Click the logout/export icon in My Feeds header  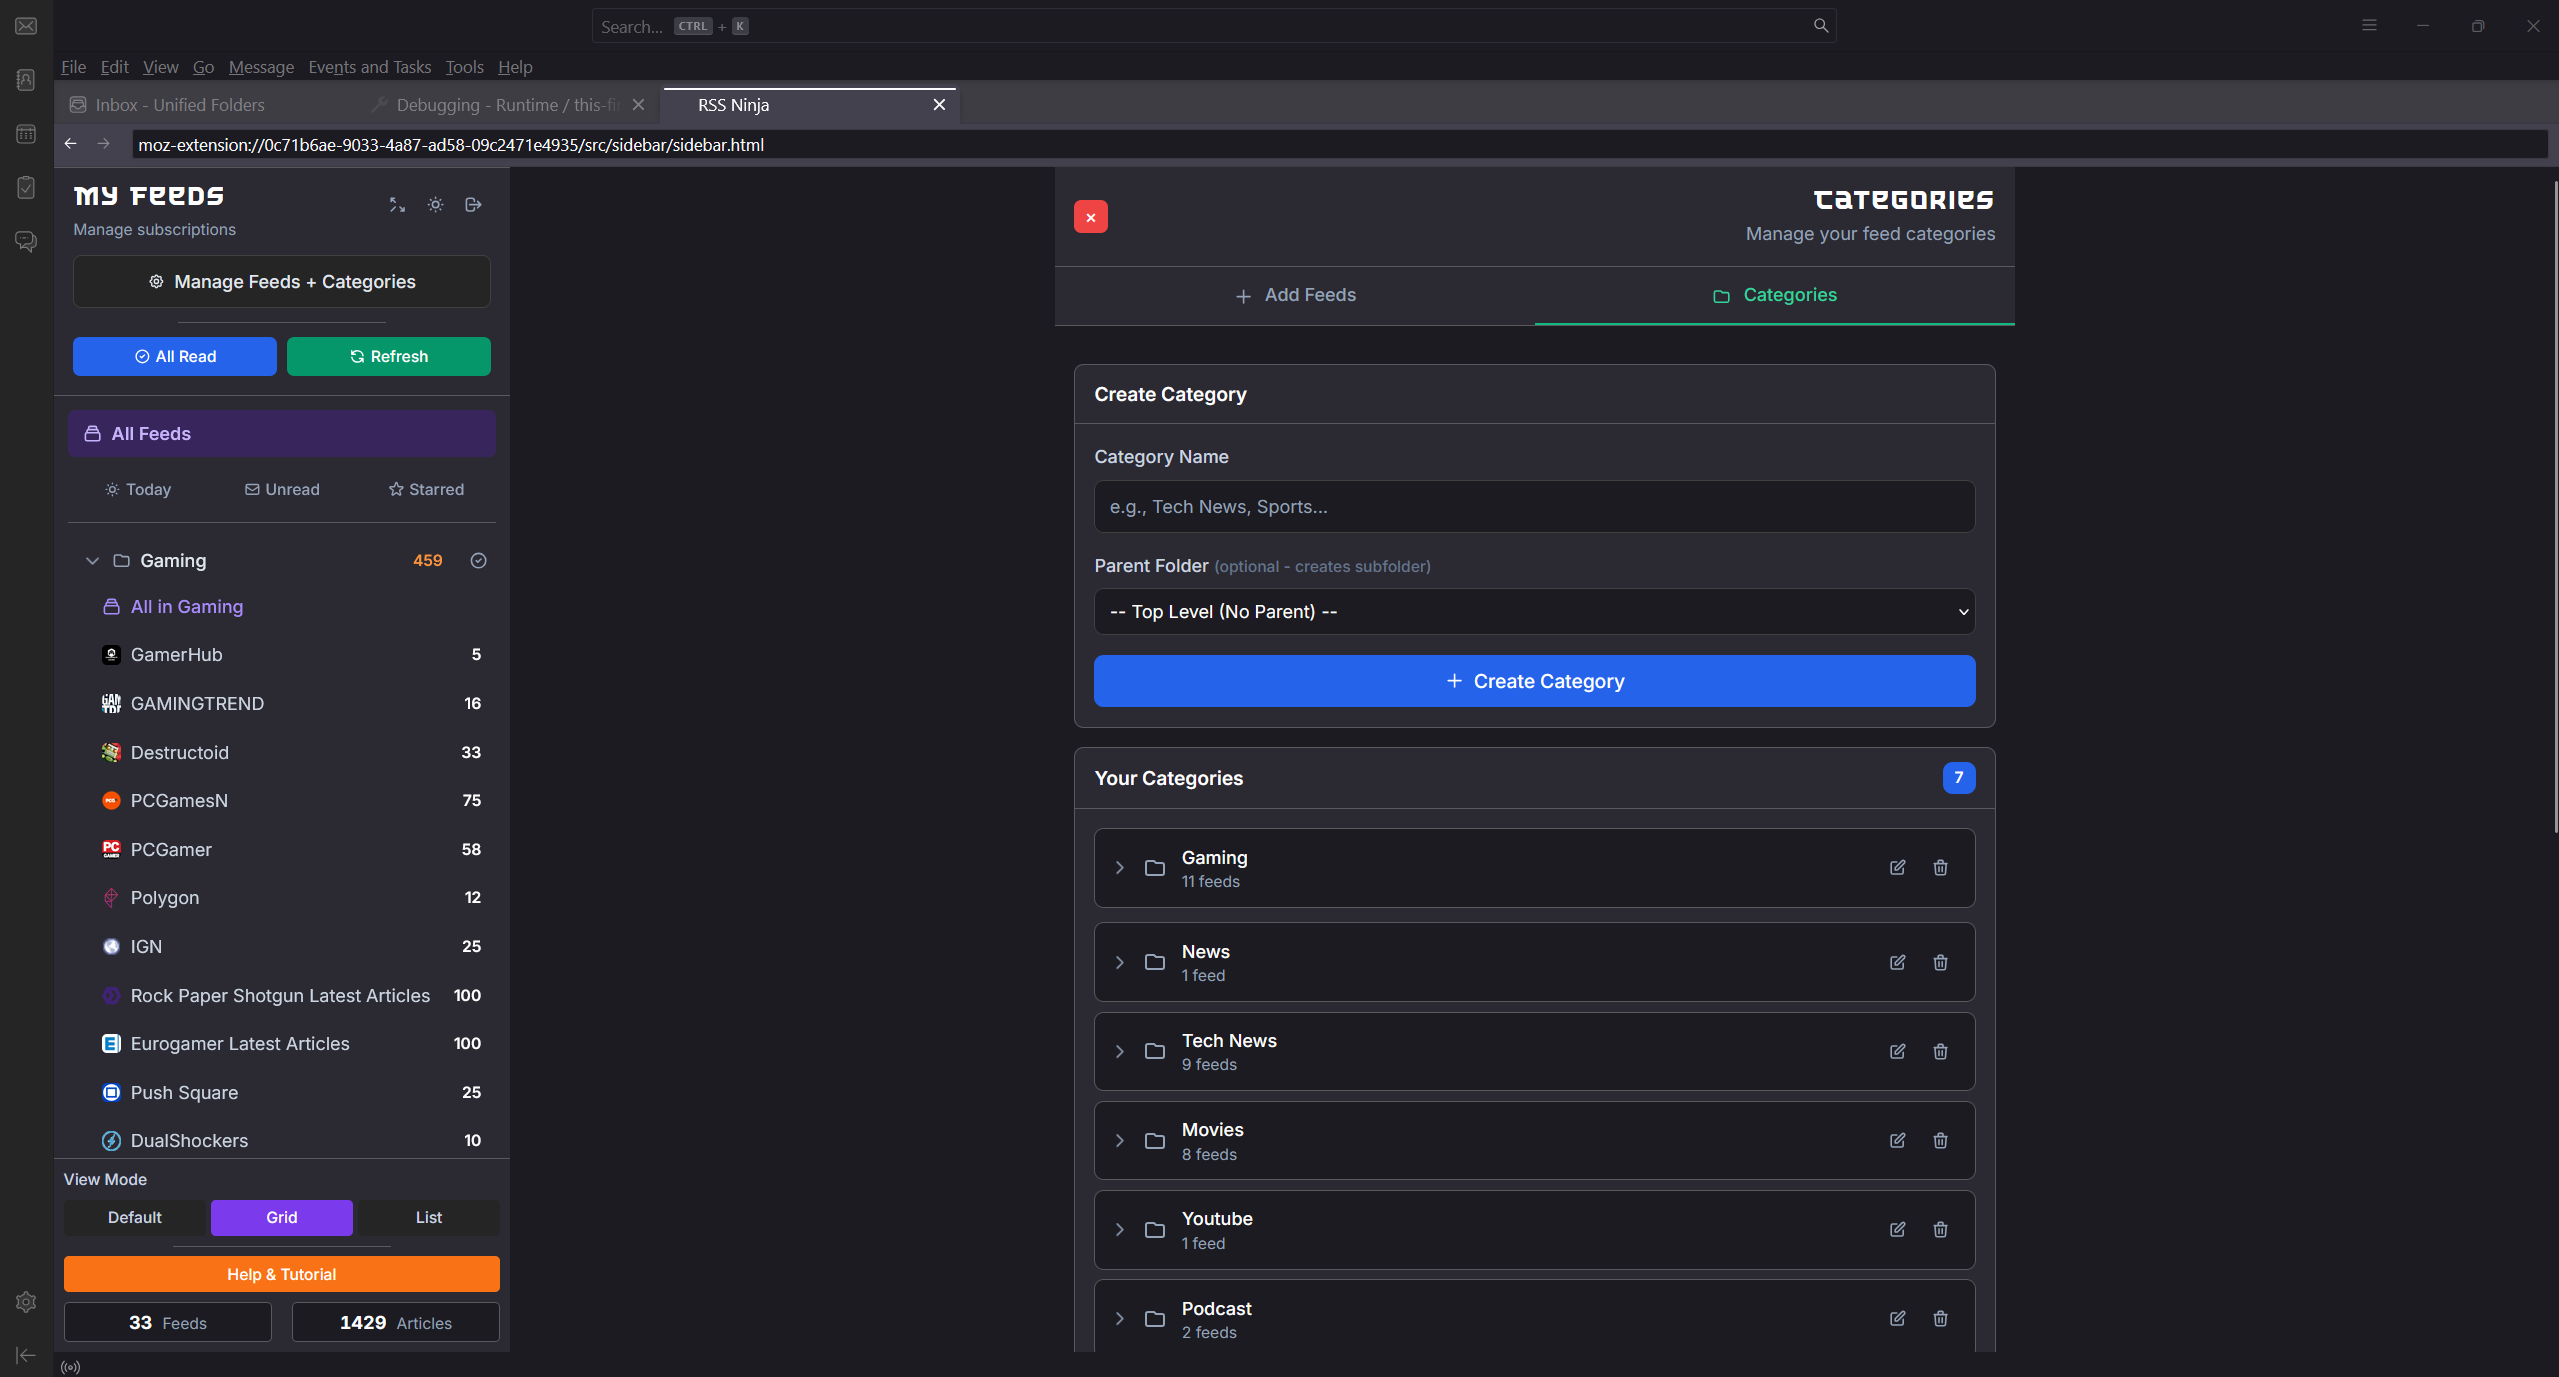(x=474, y=205)
